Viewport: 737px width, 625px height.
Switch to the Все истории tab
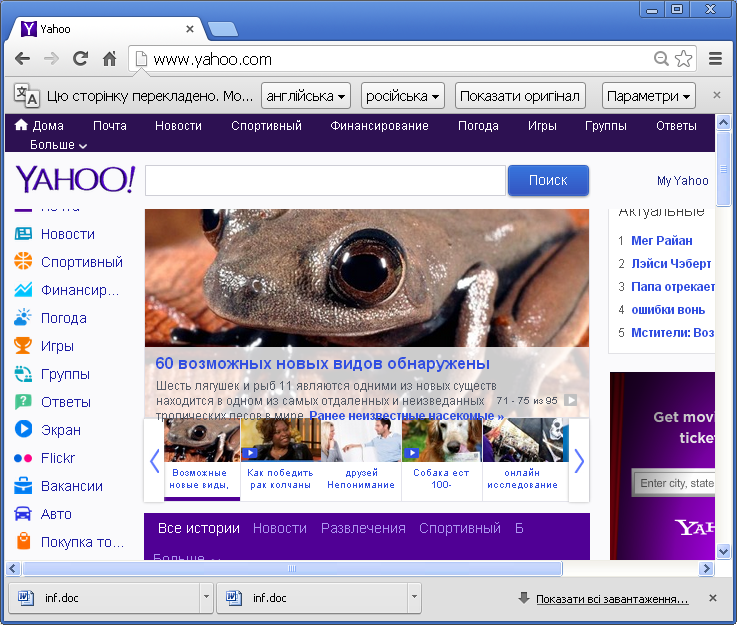[x=199, y=528]
